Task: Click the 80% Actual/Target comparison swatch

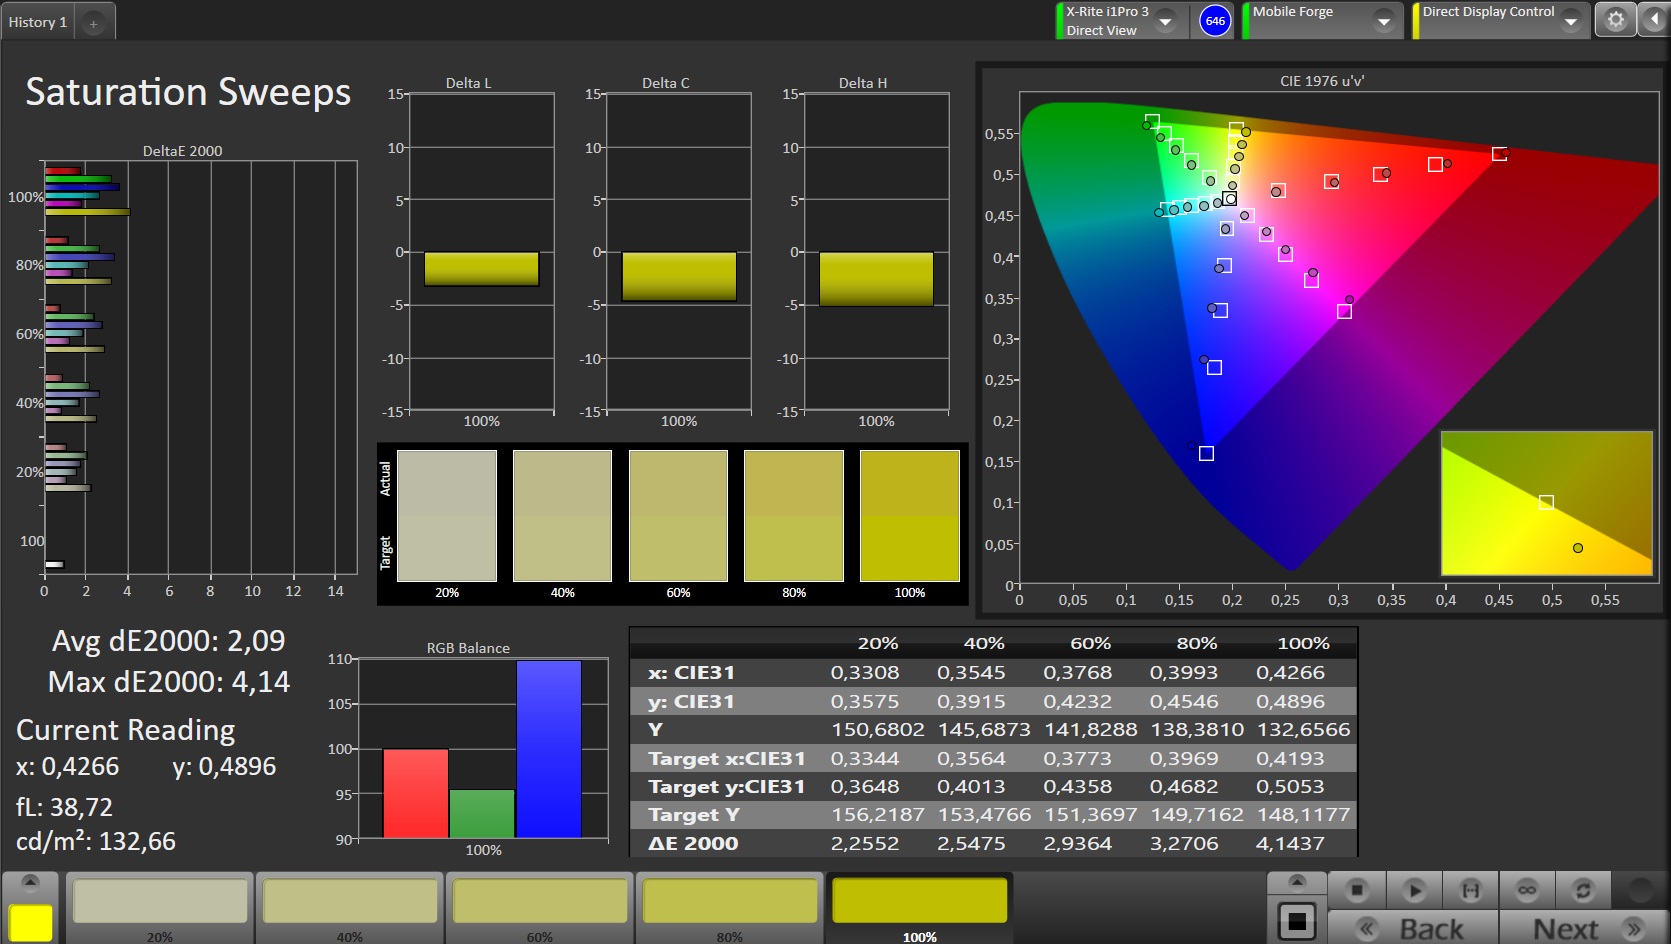Action: click(794, 516)
